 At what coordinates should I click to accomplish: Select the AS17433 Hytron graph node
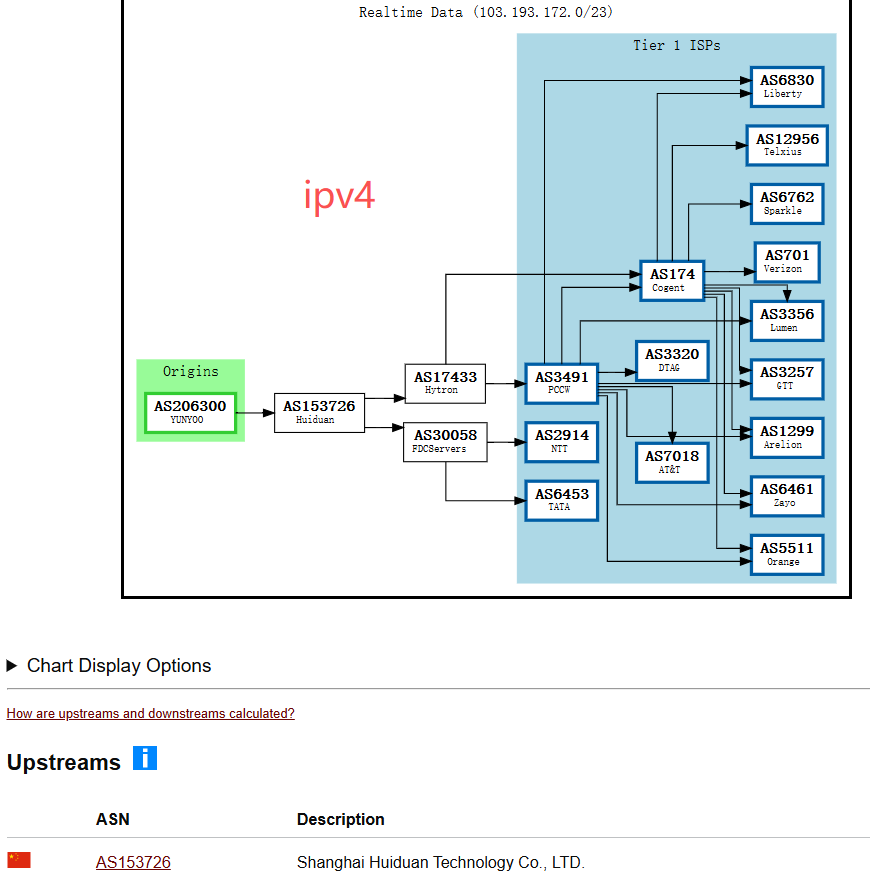[x=445, y=384]
